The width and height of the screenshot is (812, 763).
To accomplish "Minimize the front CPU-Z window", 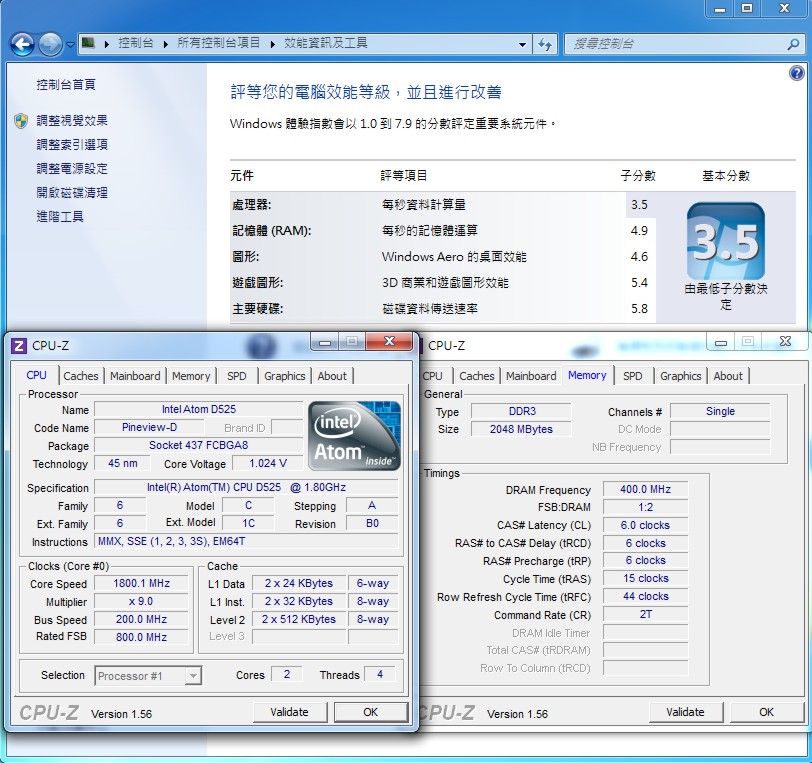I will (325, 342).
